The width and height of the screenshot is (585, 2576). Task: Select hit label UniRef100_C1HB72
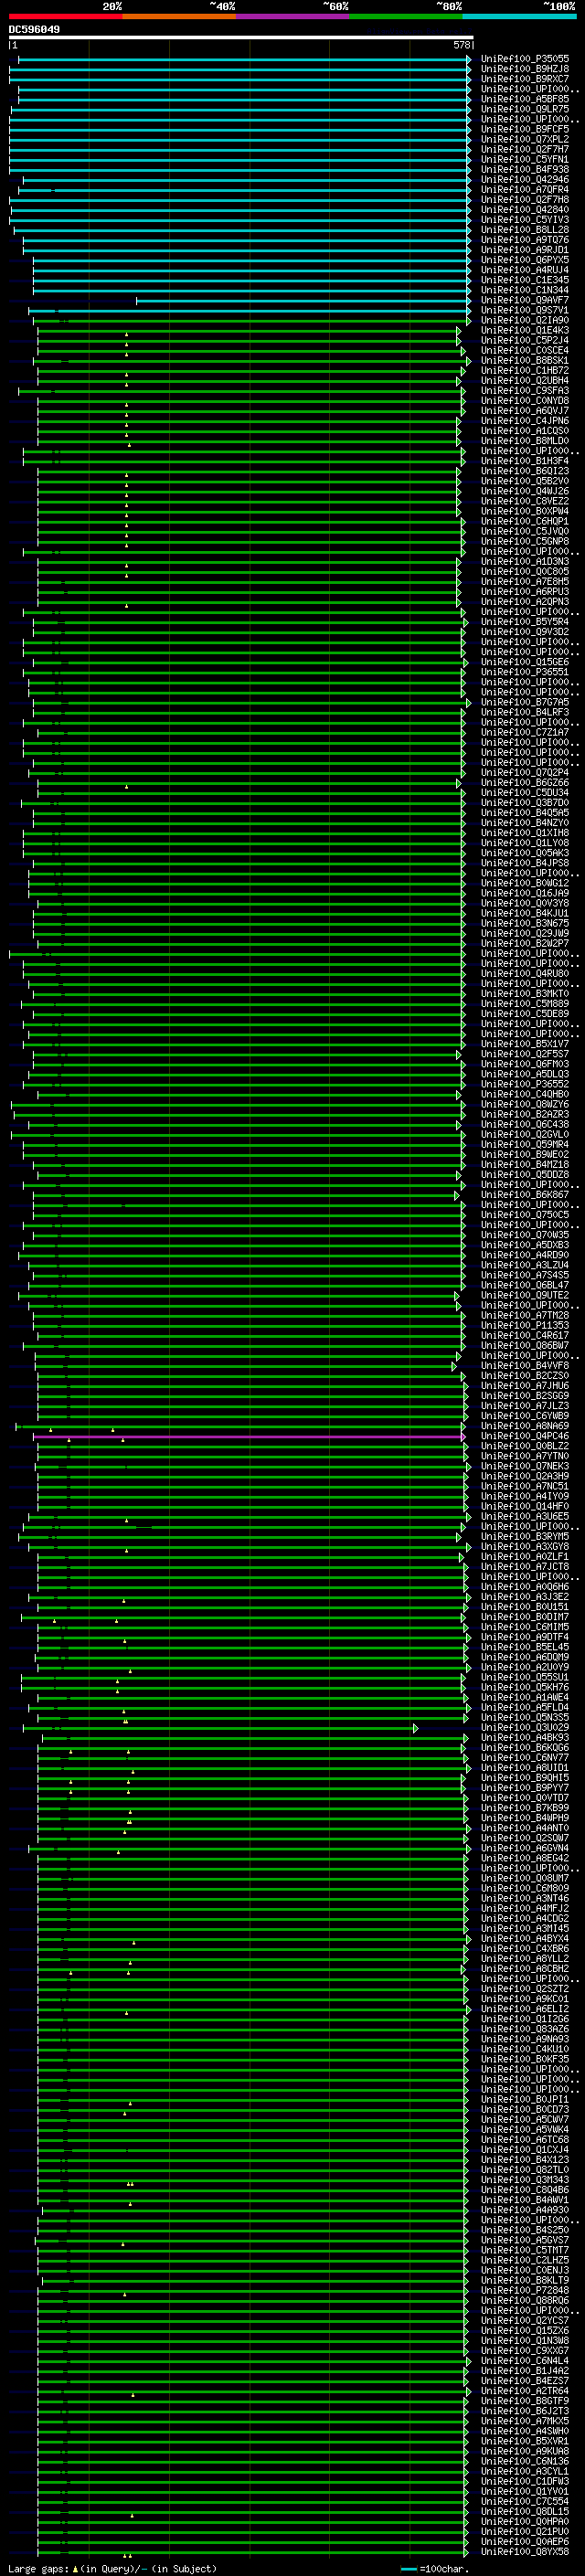click(525, 370)
